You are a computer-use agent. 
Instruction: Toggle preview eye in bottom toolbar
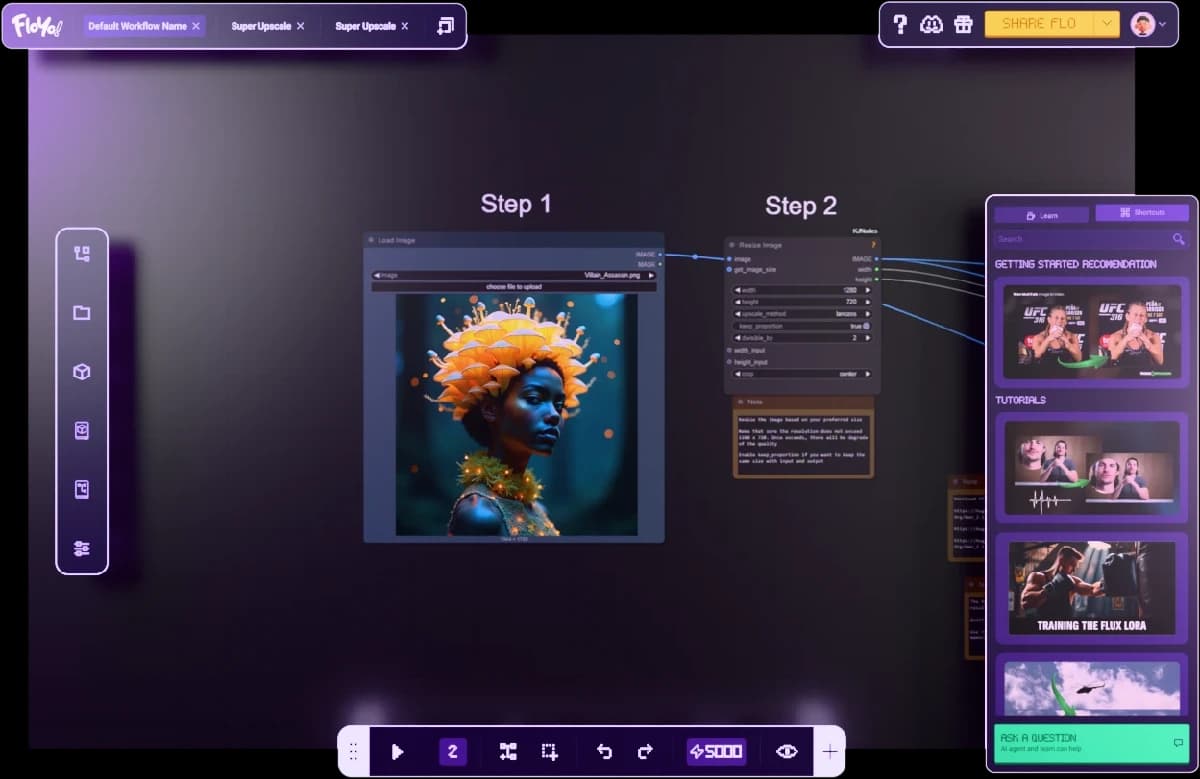pyautogui.click(x=788, y=751)
